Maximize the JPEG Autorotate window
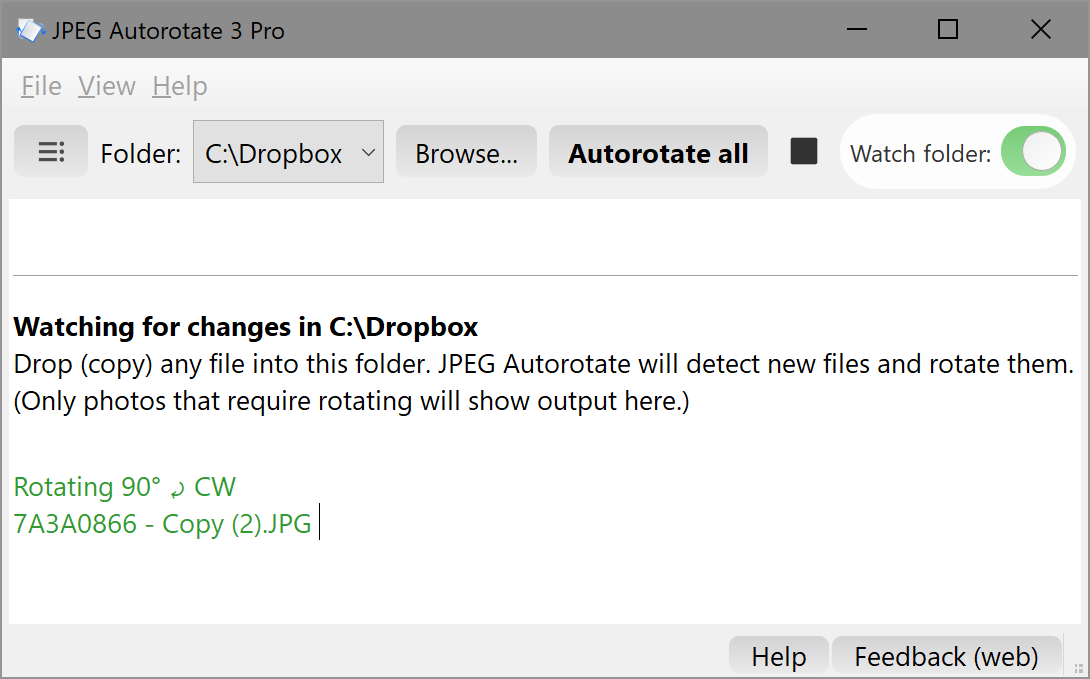Viewport: 1090px width, 679px height. [948, 29]
